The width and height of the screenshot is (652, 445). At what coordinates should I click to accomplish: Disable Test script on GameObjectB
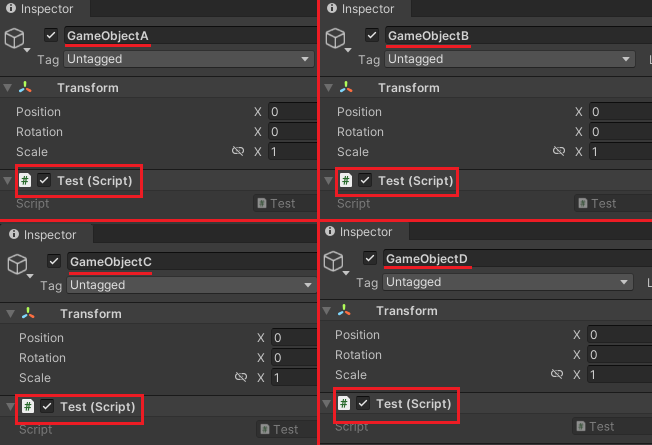pos(365,181)
